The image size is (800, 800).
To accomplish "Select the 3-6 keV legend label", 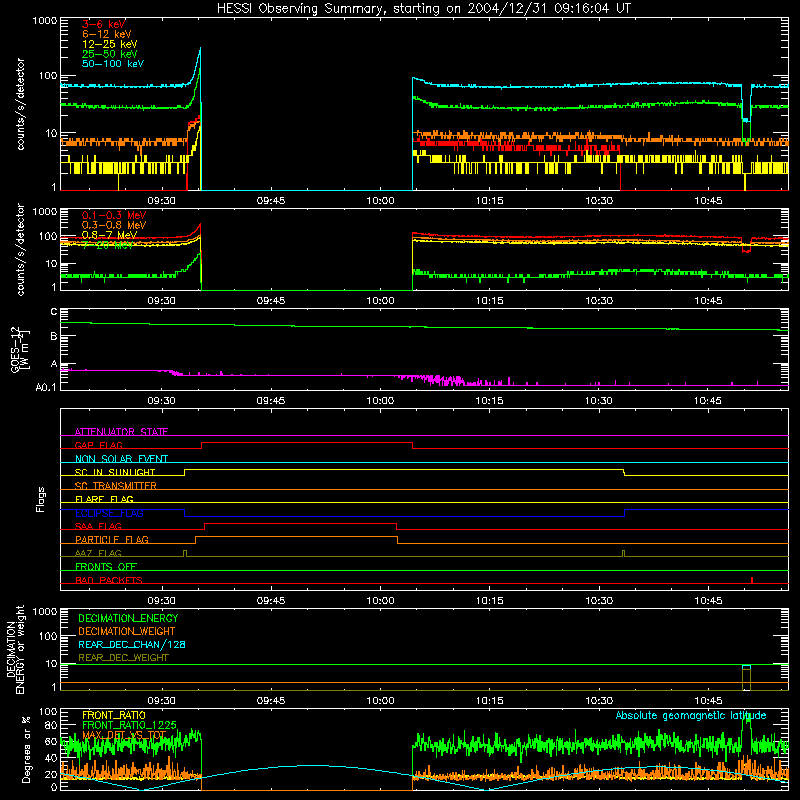I will point(103,24).
